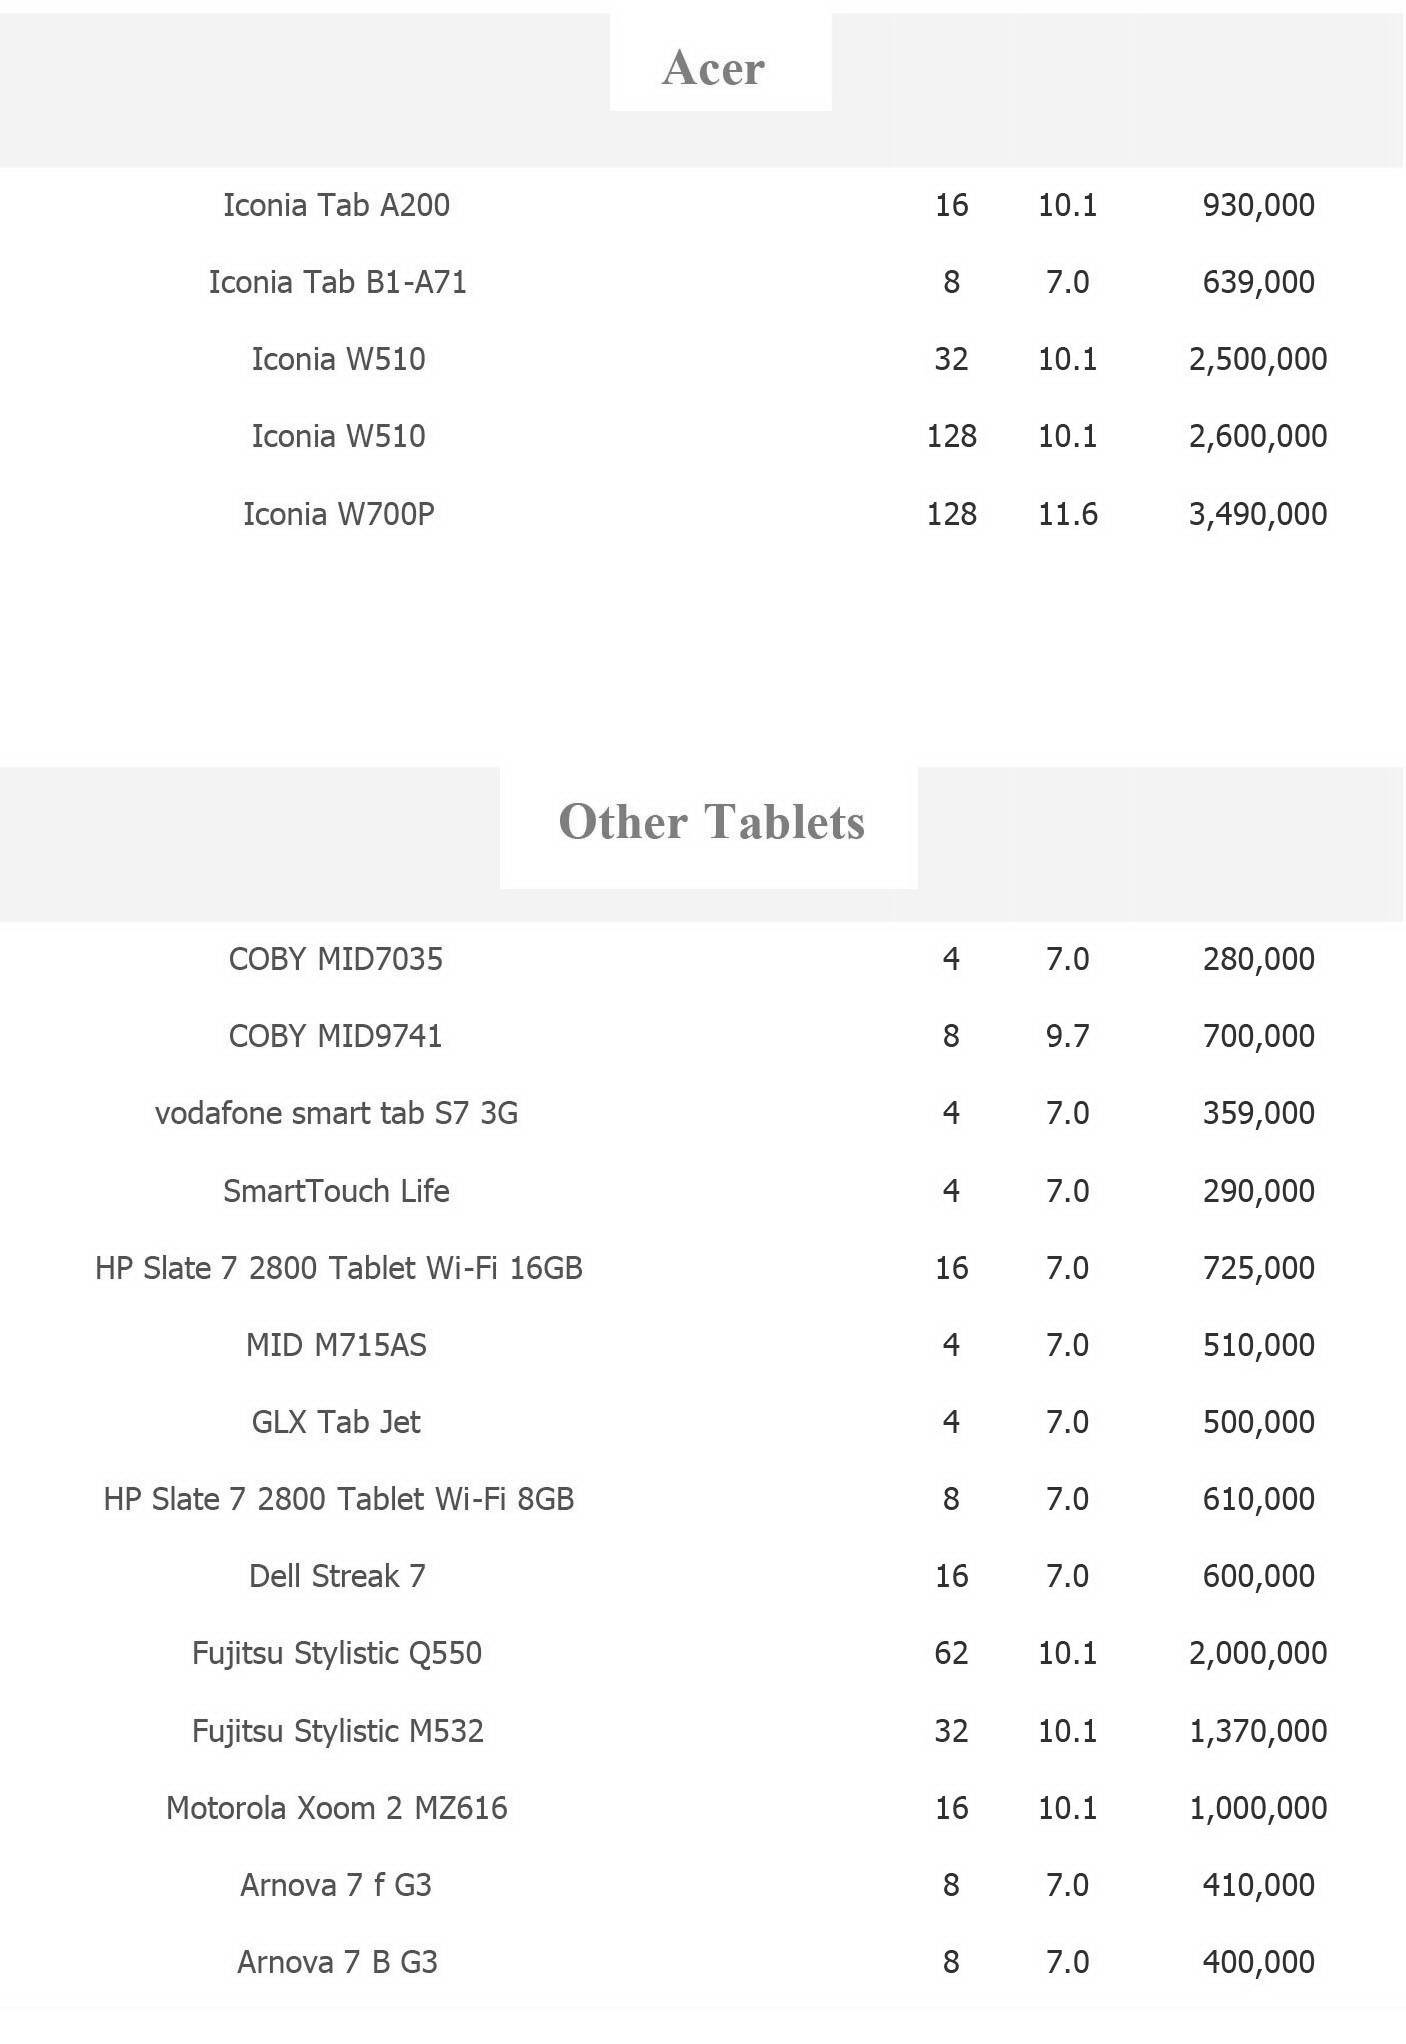Viewport: 1406px width, 2044px height.
Task: Open HP Slate 7 2800 Wi-Fi 8GB
Action: click(338, 1499)
